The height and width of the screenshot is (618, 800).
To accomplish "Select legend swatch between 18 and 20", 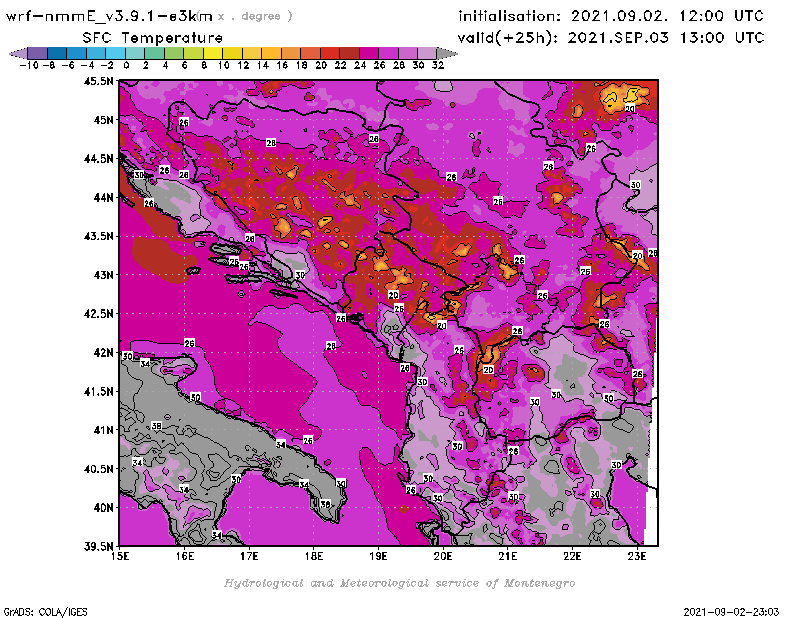I will tap(310, 53).
